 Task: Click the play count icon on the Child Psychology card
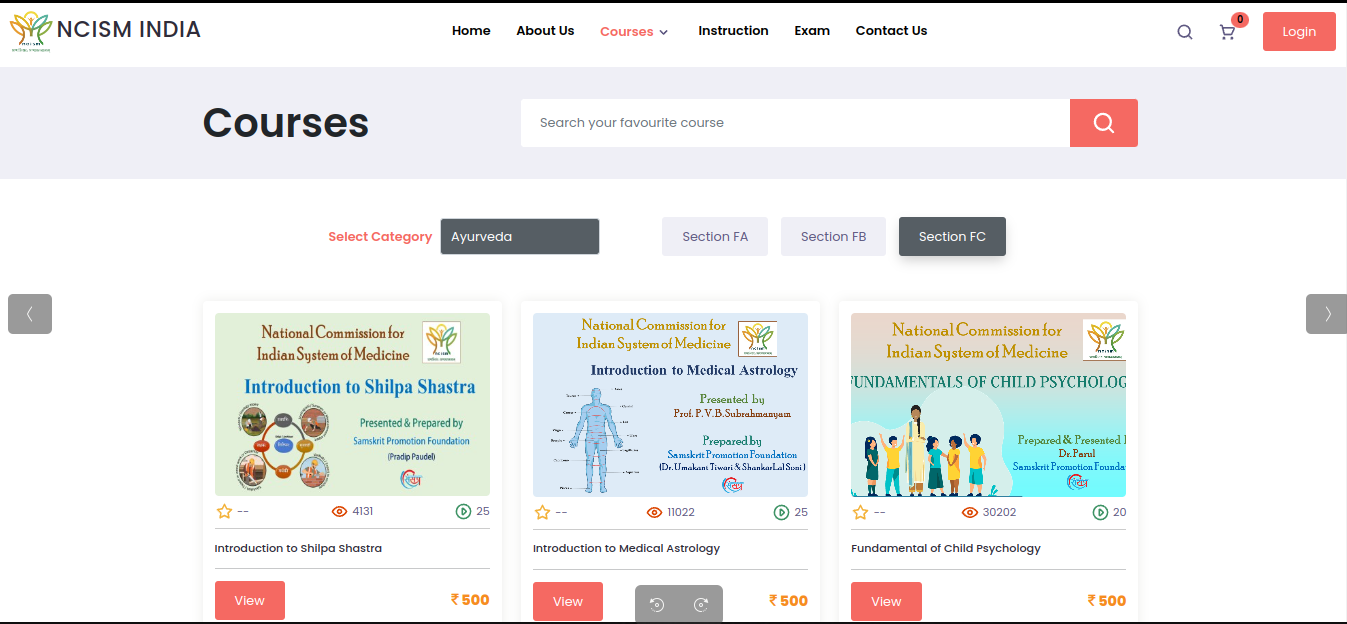1100,512
